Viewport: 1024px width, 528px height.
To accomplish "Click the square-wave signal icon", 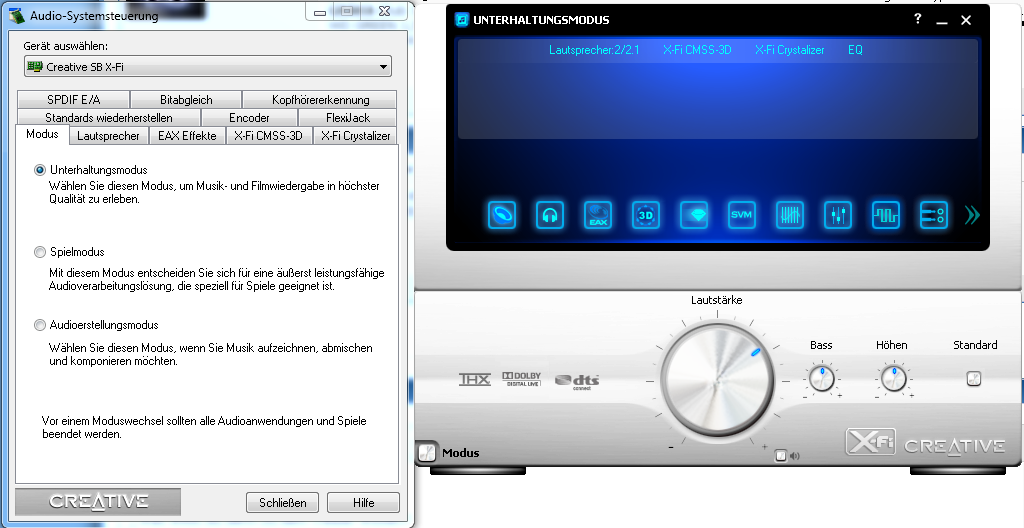I will click(x=886, y=214).
